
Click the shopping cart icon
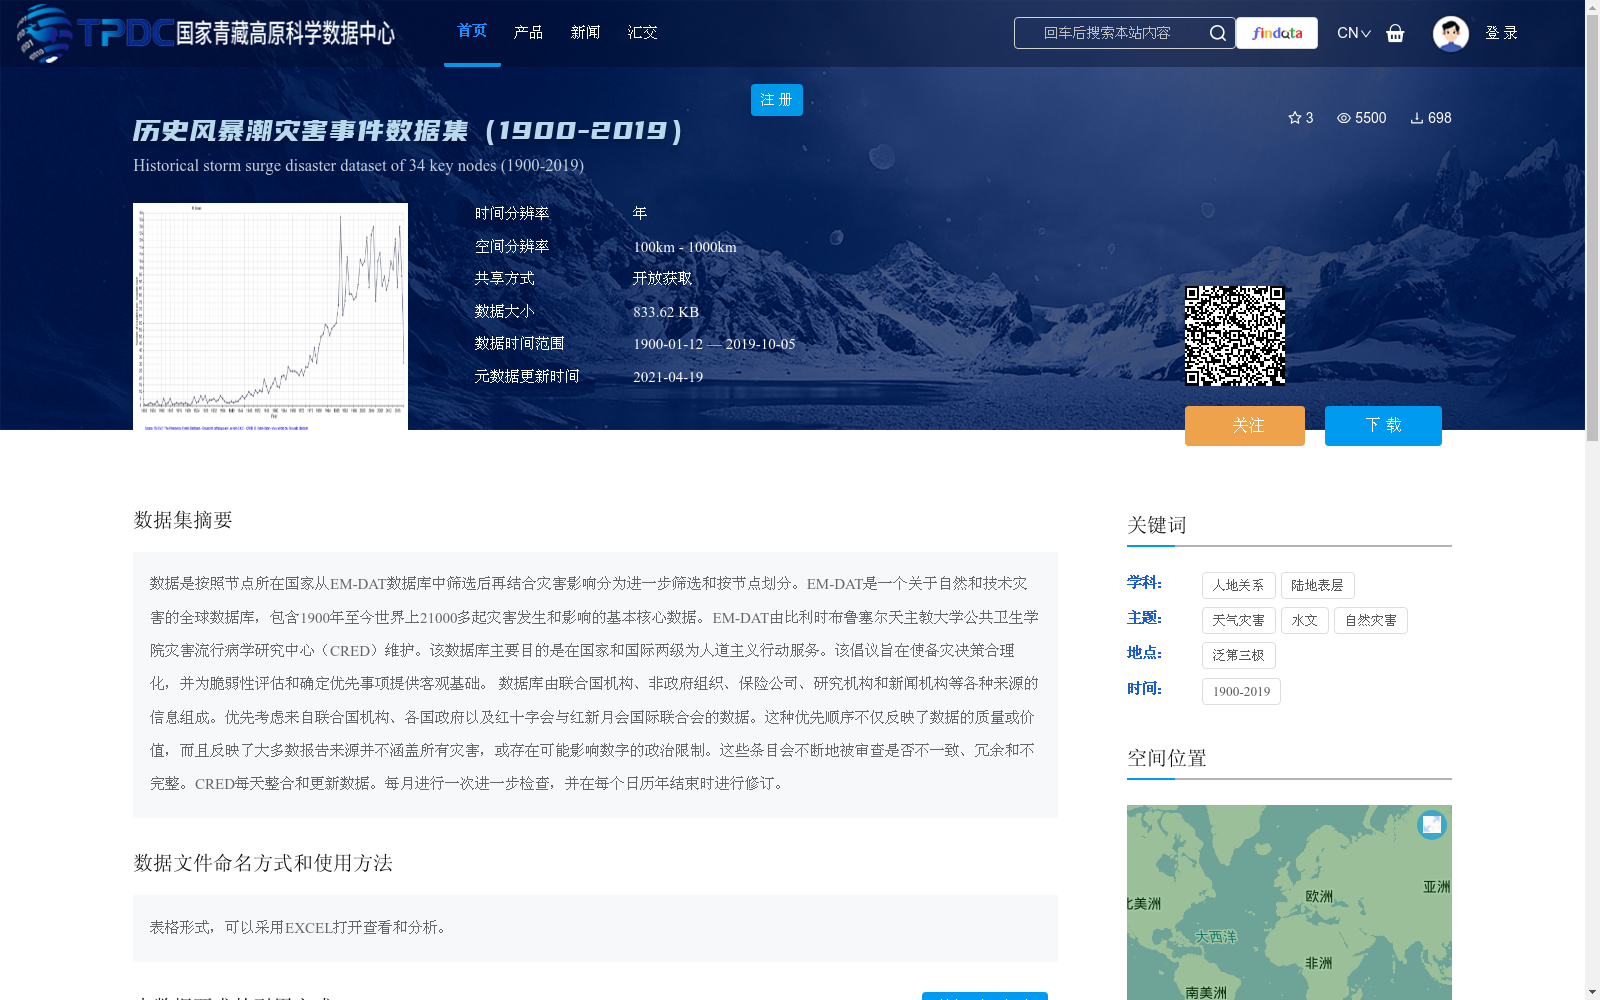click(1395, 33)
